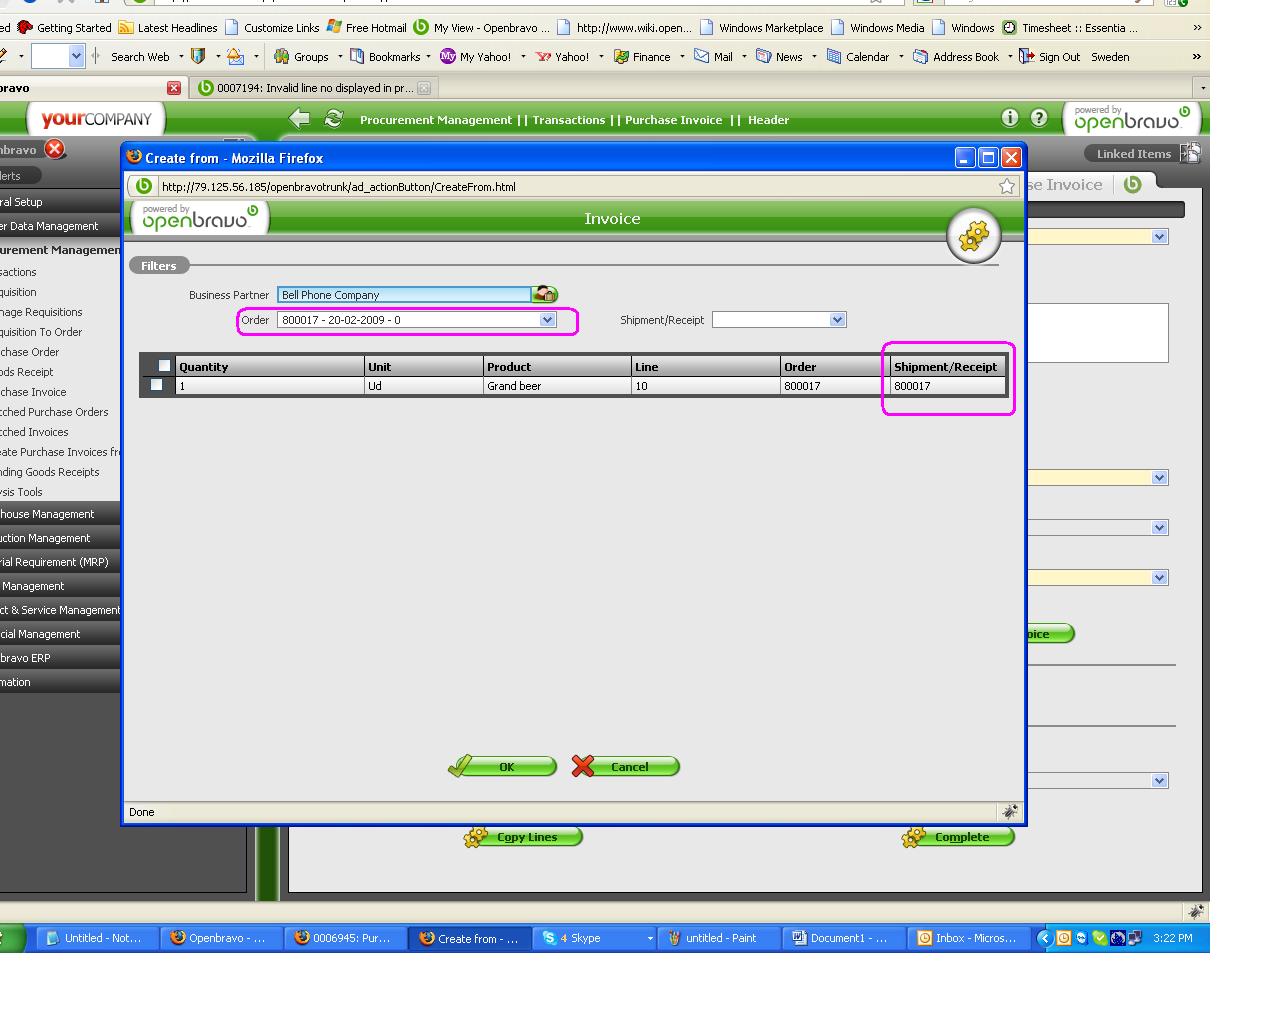Check the select-all checkbox in table header
Image resolution: width=1280 pixels, height=1024 pixels.
[x=164, y=366]
